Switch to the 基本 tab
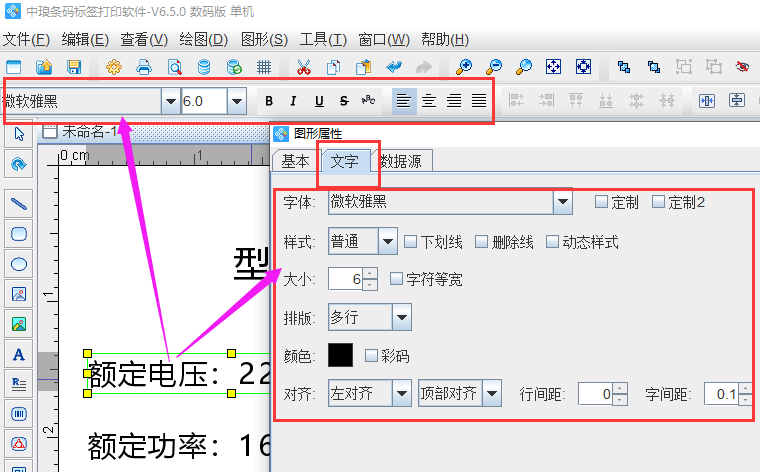 click(x=294, y=161)
